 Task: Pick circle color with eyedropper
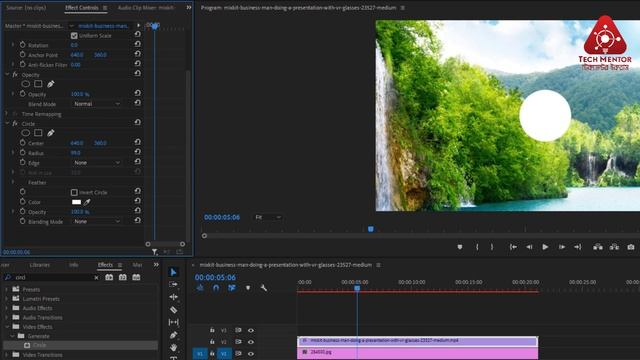(87, 202)
